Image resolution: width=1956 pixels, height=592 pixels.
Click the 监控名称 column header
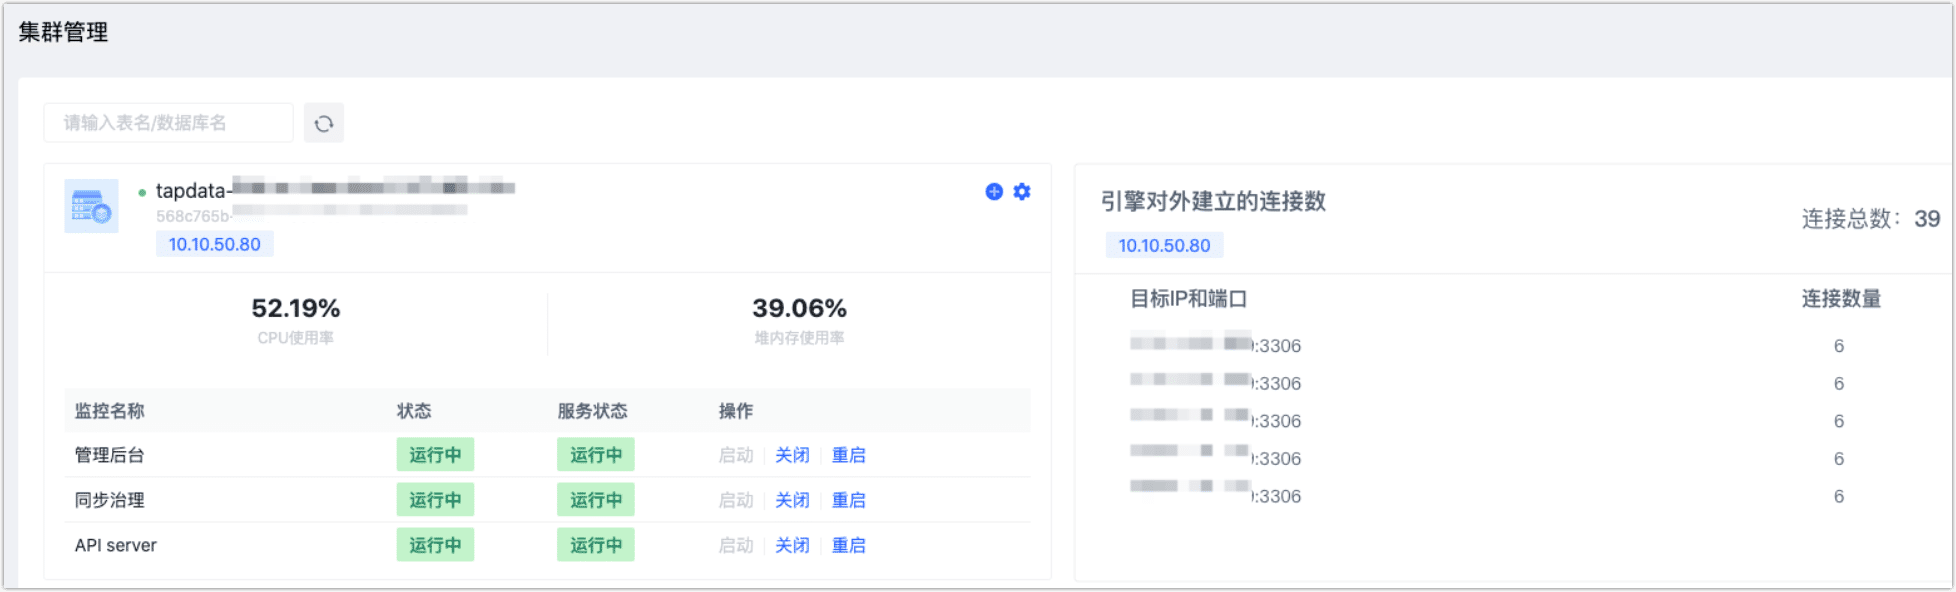(110, 411)
